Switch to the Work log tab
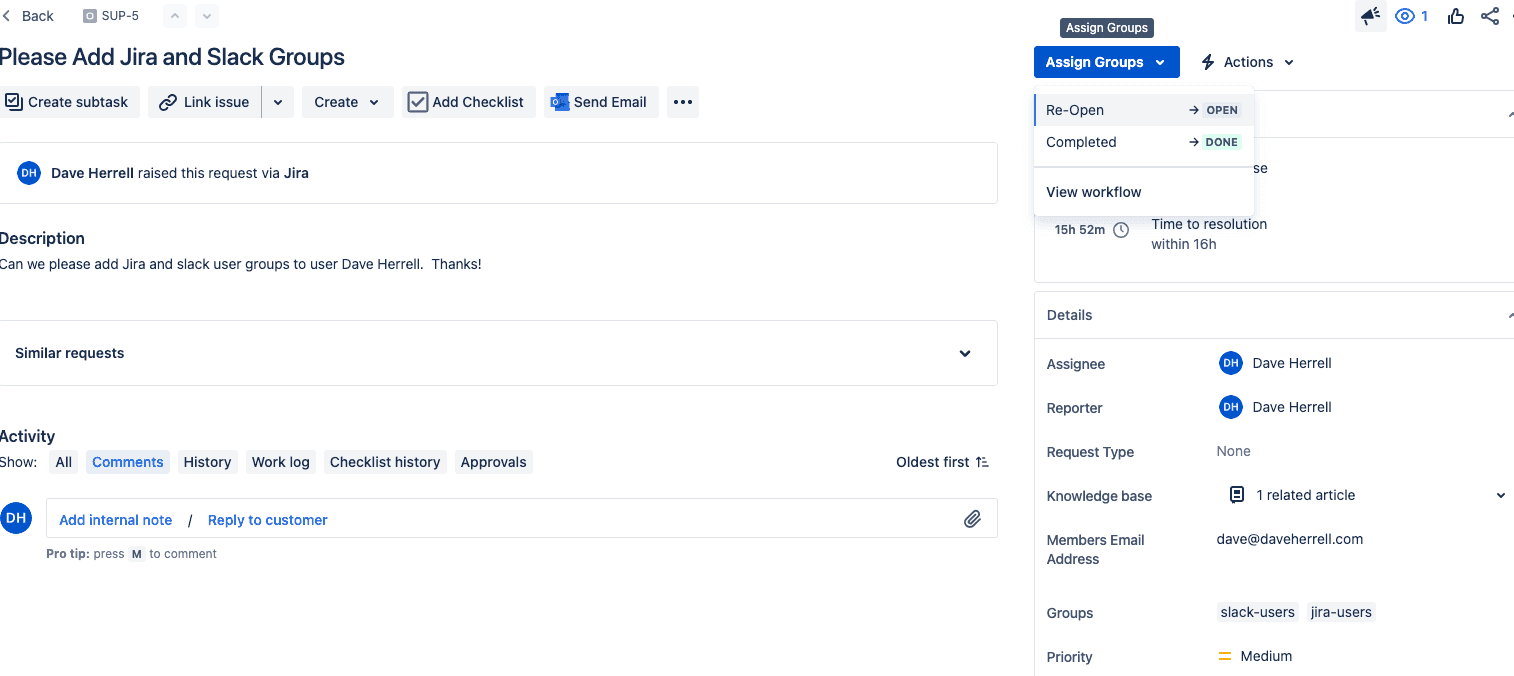 pos(281,462)
